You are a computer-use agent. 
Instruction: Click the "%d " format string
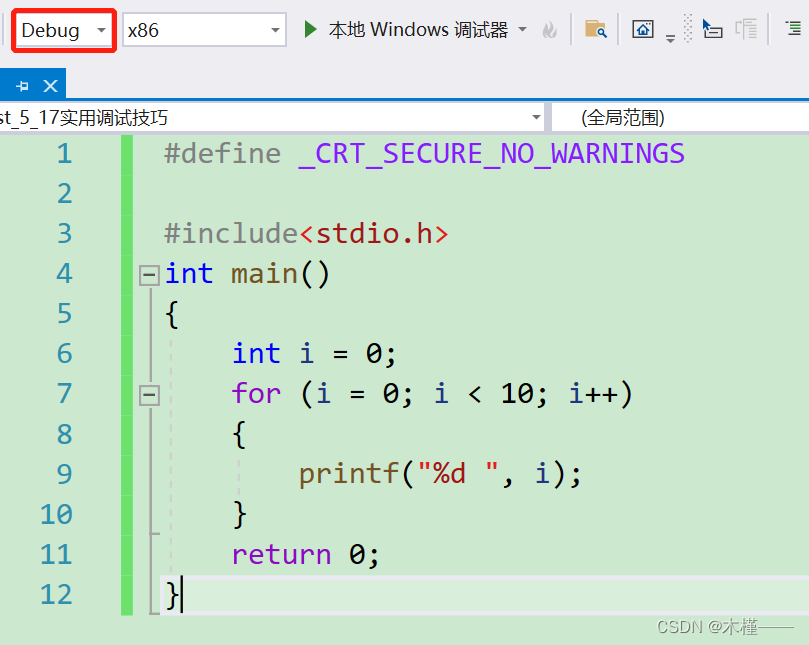click(x=458, y=473)
